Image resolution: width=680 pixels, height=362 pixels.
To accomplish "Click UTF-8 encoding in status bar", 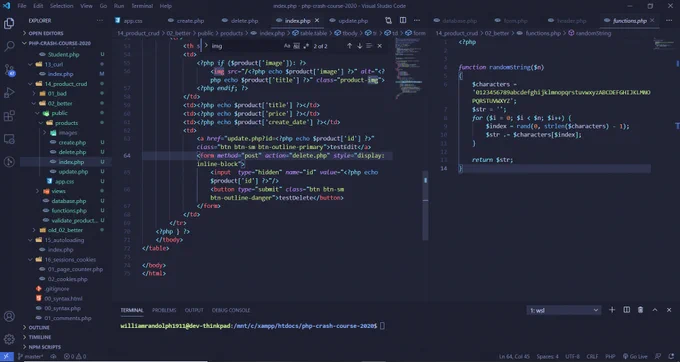I will point(572,356).
